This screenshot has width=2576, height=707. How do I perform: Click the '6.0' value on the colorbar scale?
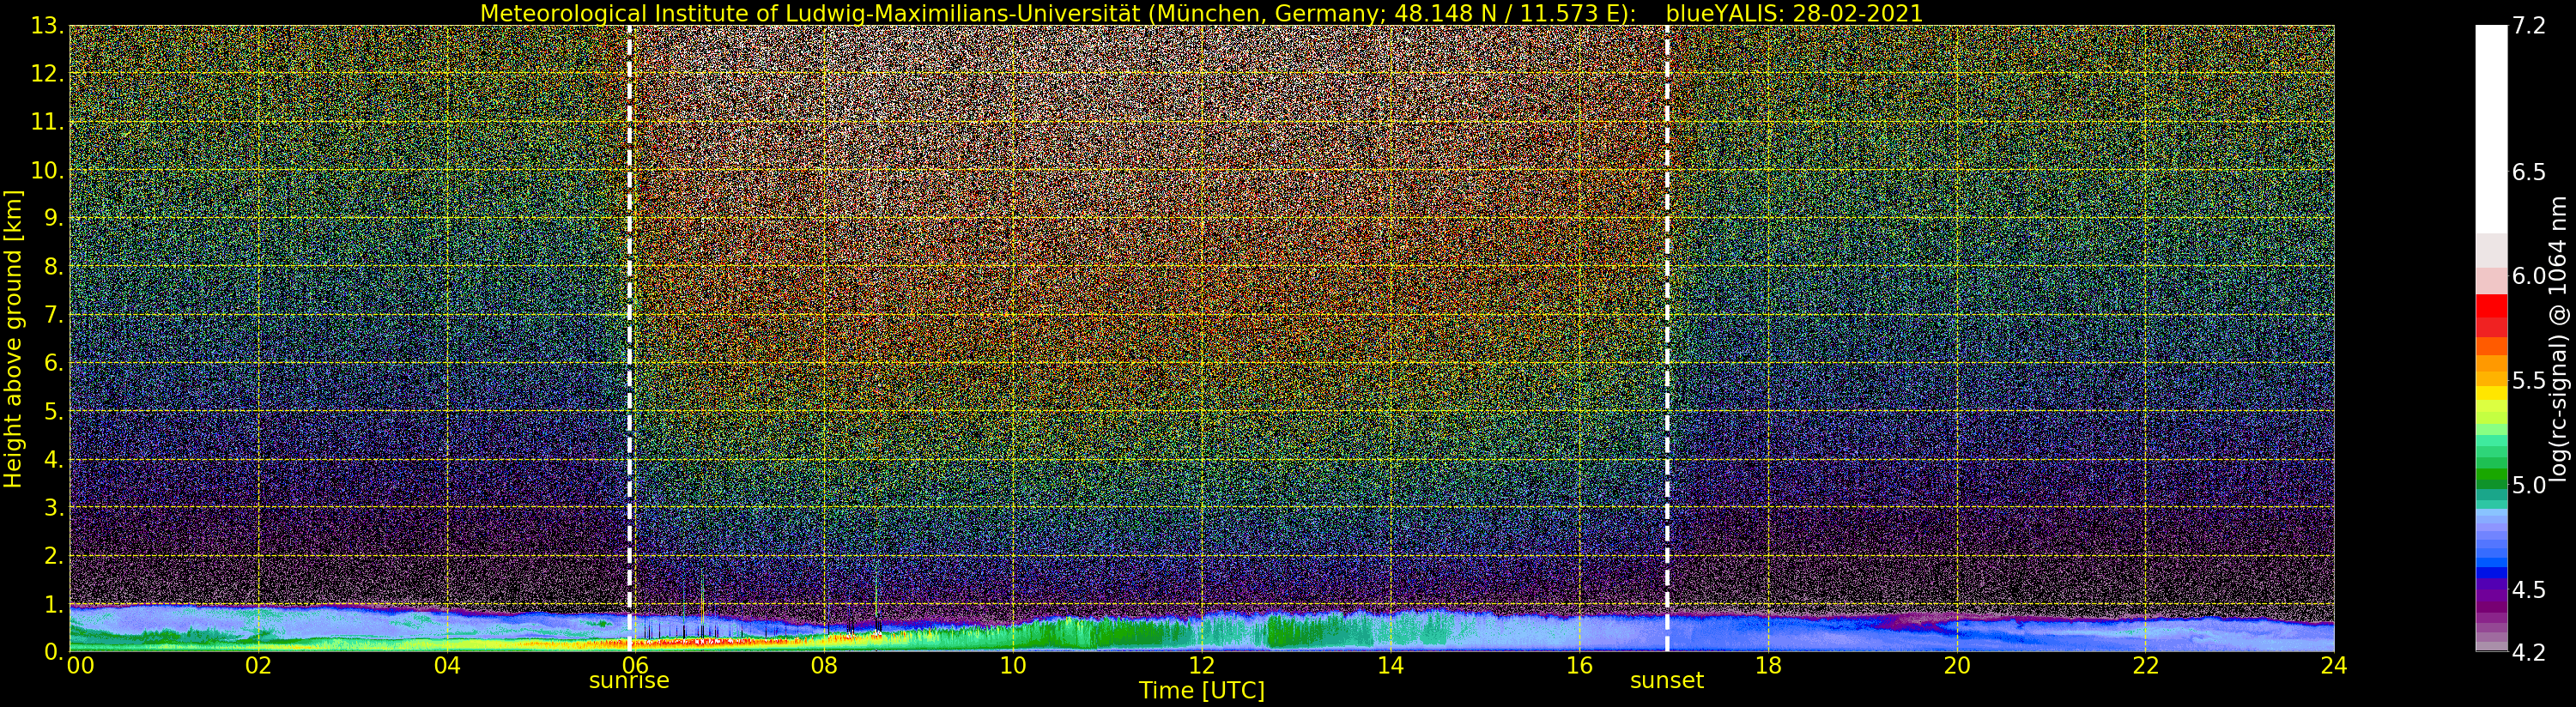pyautogui.click(x=2530, y=276)
